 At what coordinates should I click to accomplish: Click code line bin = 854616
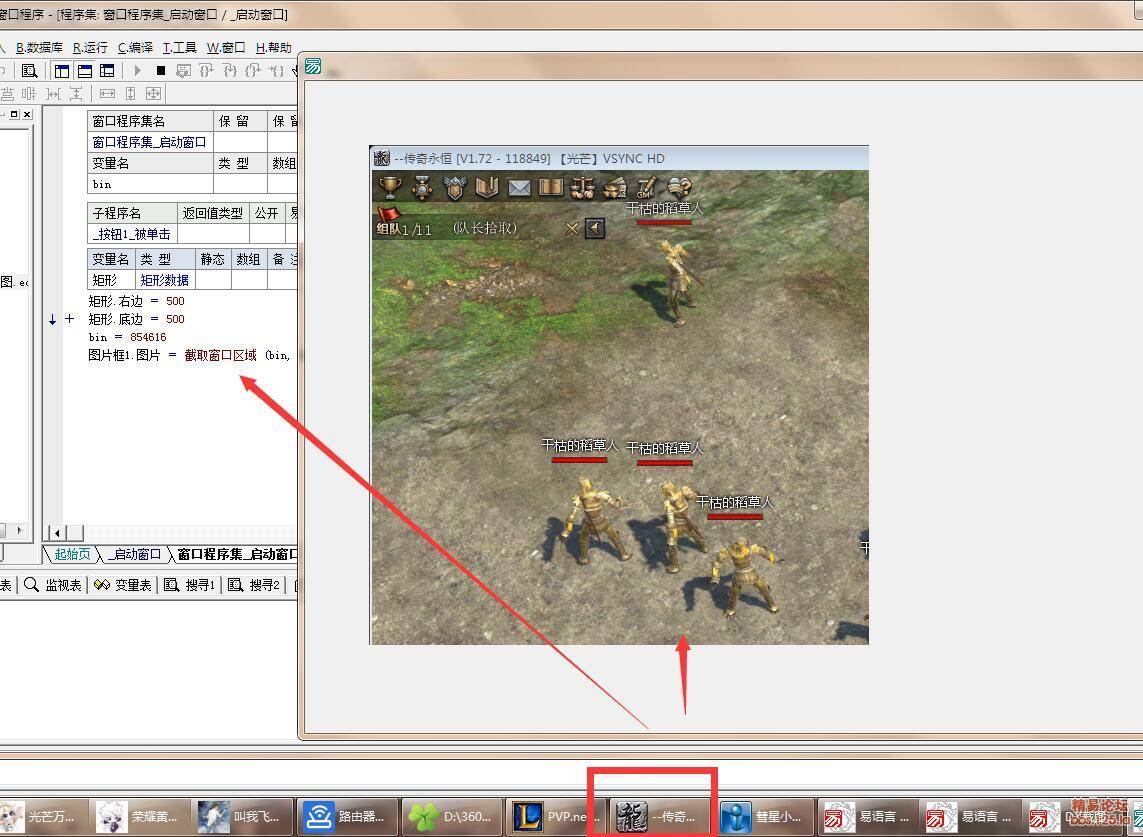(x=128, y=337)
